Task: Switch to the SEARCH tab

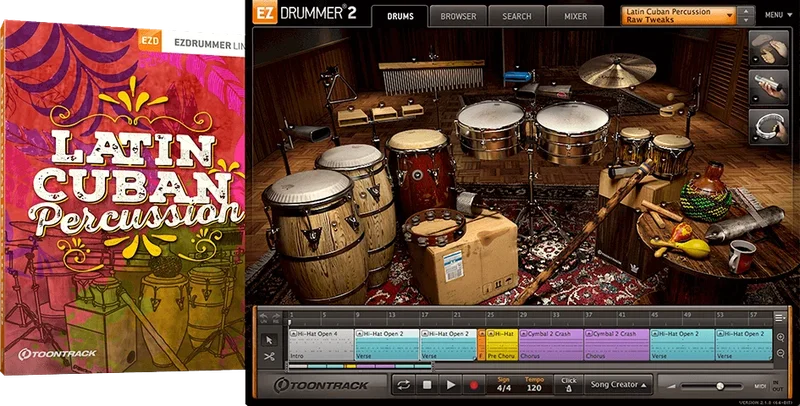Action: 517,16
